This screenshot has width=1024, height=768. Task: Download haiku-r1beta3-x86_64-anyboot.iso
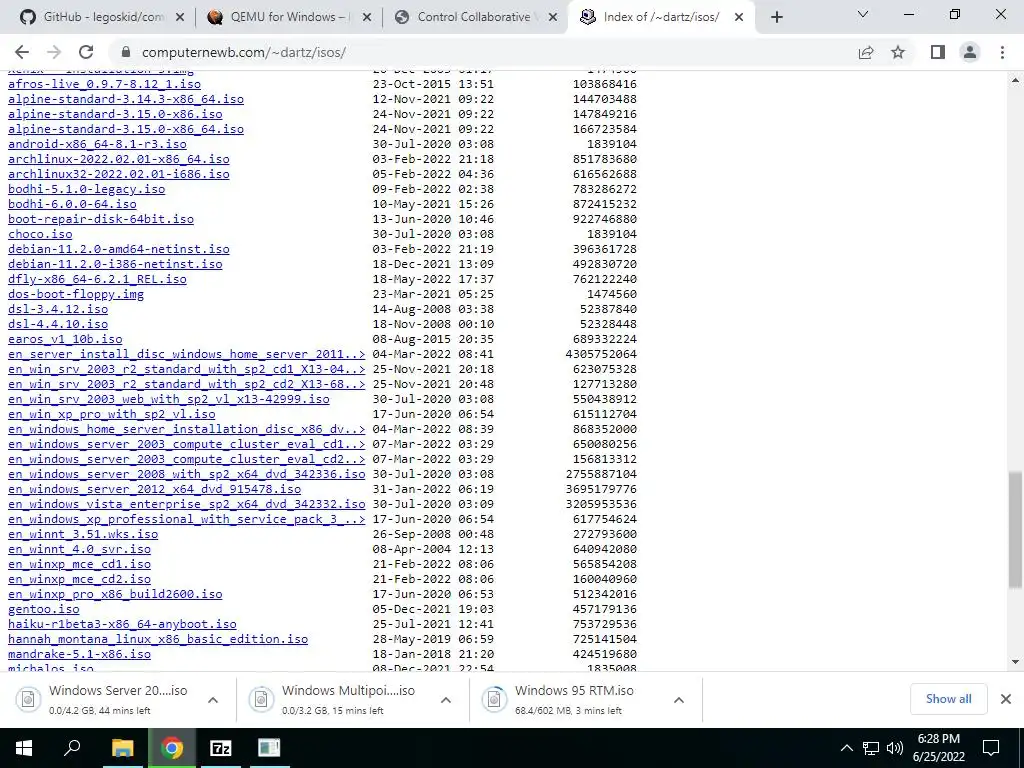click(x=122, y=625)
